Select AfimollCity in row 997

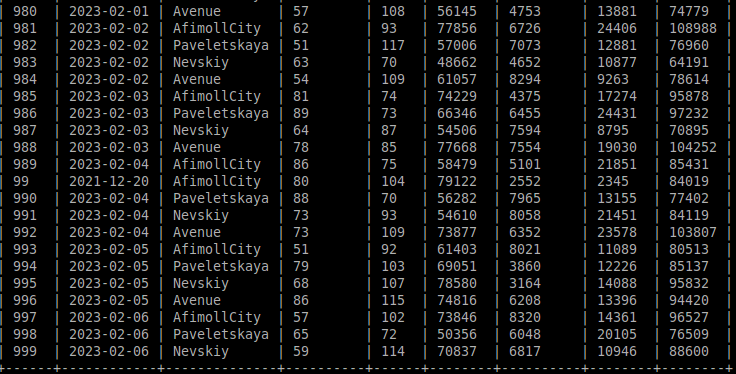point(217,317)
